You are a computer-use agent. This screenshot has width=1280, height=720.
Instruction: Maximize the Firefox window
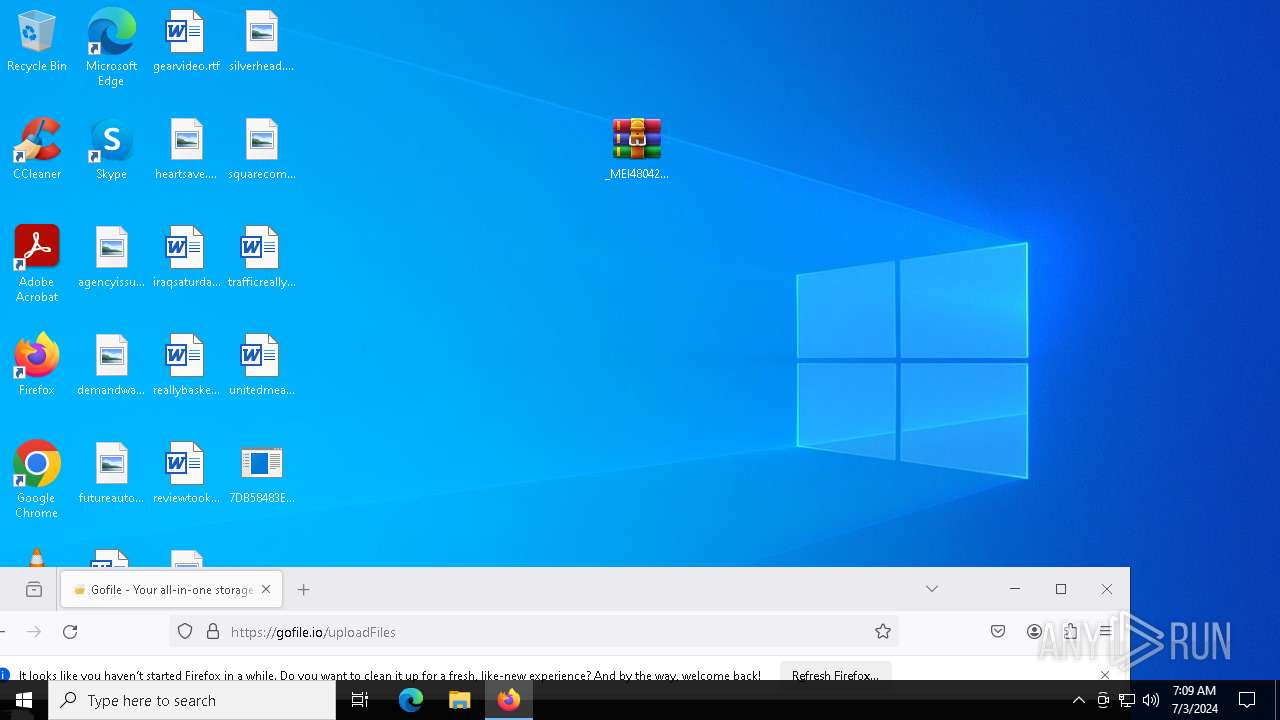1061,589
